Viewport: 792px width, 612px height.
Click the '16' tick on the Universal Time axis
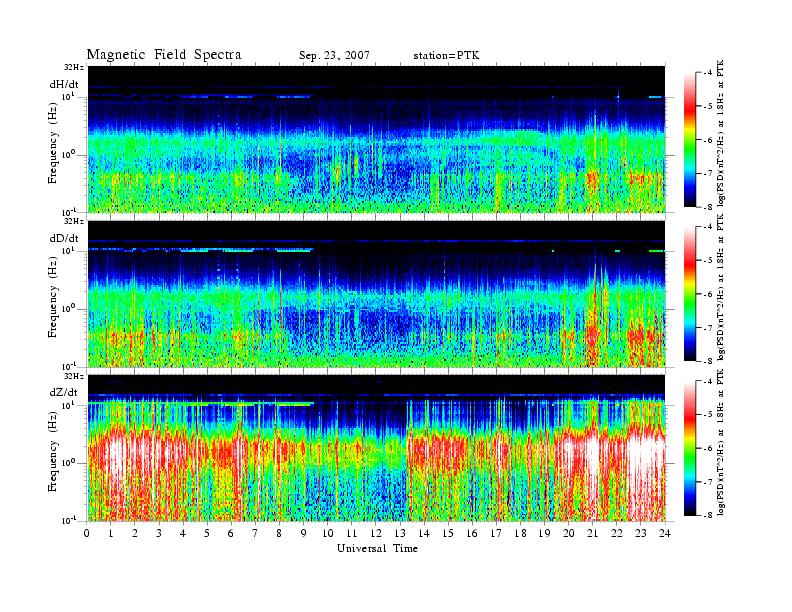point(472,533)
